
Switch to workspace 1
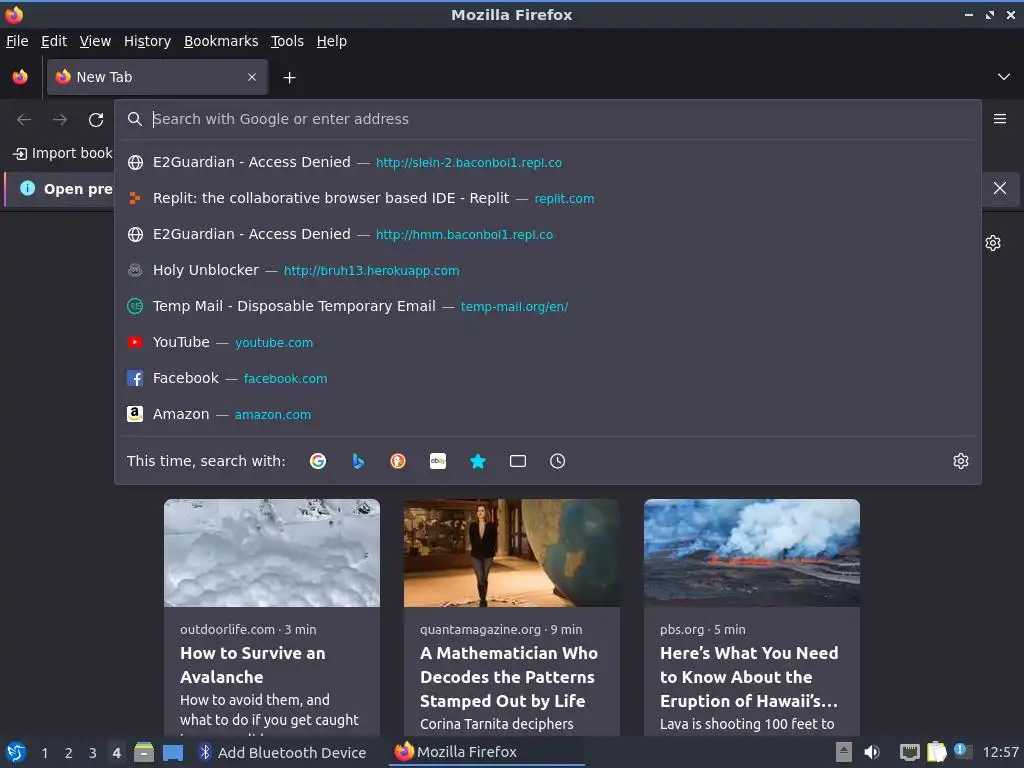tap(44, 753)
